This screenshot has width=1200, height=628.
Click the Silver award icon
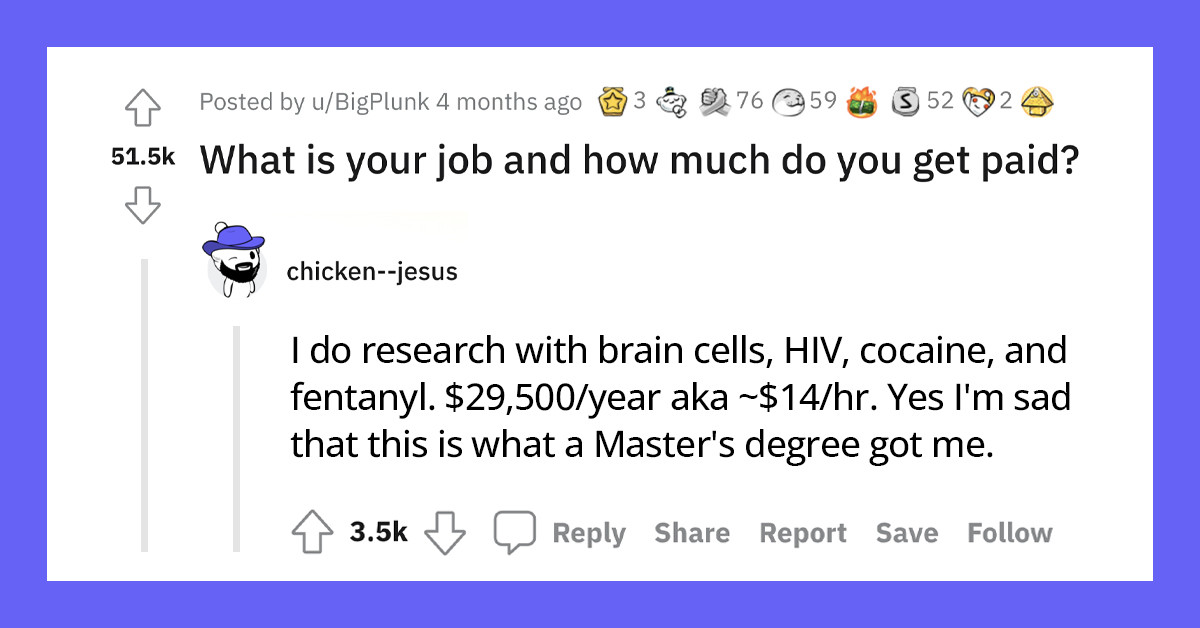click(x=904, y=99)
